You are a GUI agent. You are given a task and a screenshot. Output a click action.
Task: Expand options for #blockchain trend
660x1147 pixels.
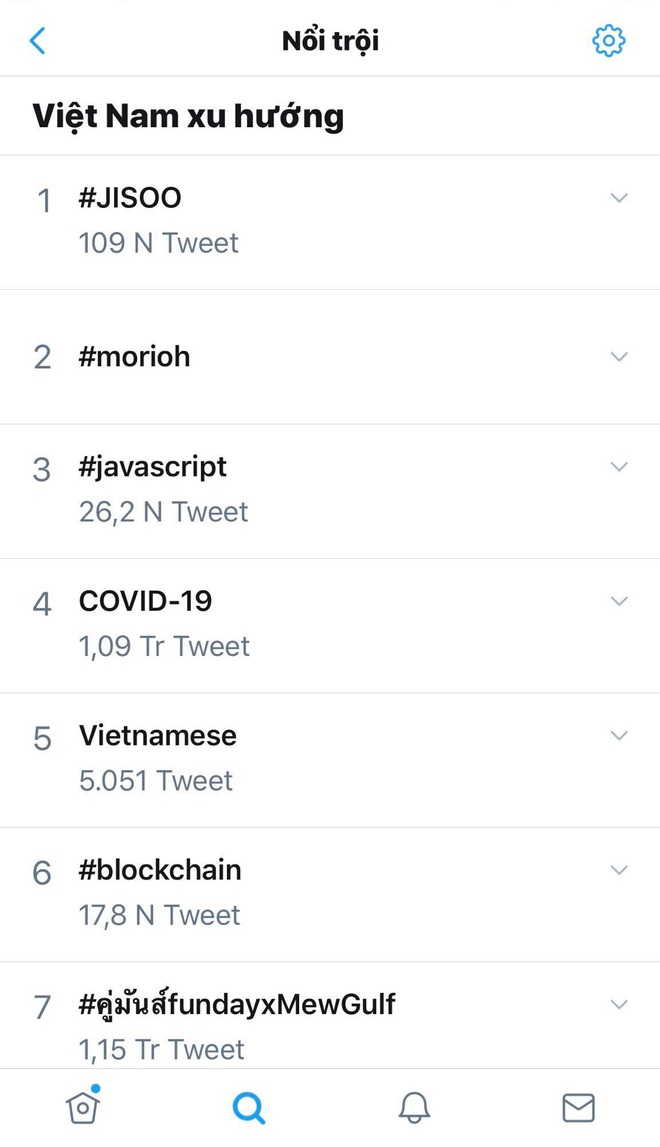[x=619, y=870]
